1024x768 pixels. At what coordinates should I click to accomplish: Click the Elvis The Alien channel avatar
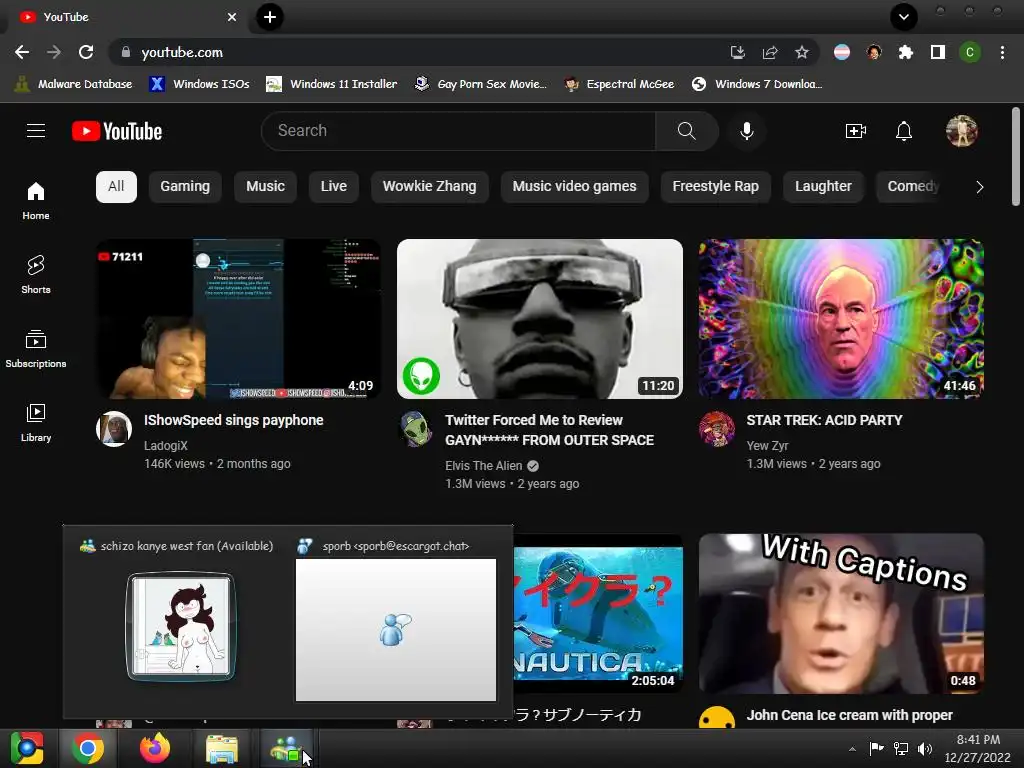tap(416, 428)
